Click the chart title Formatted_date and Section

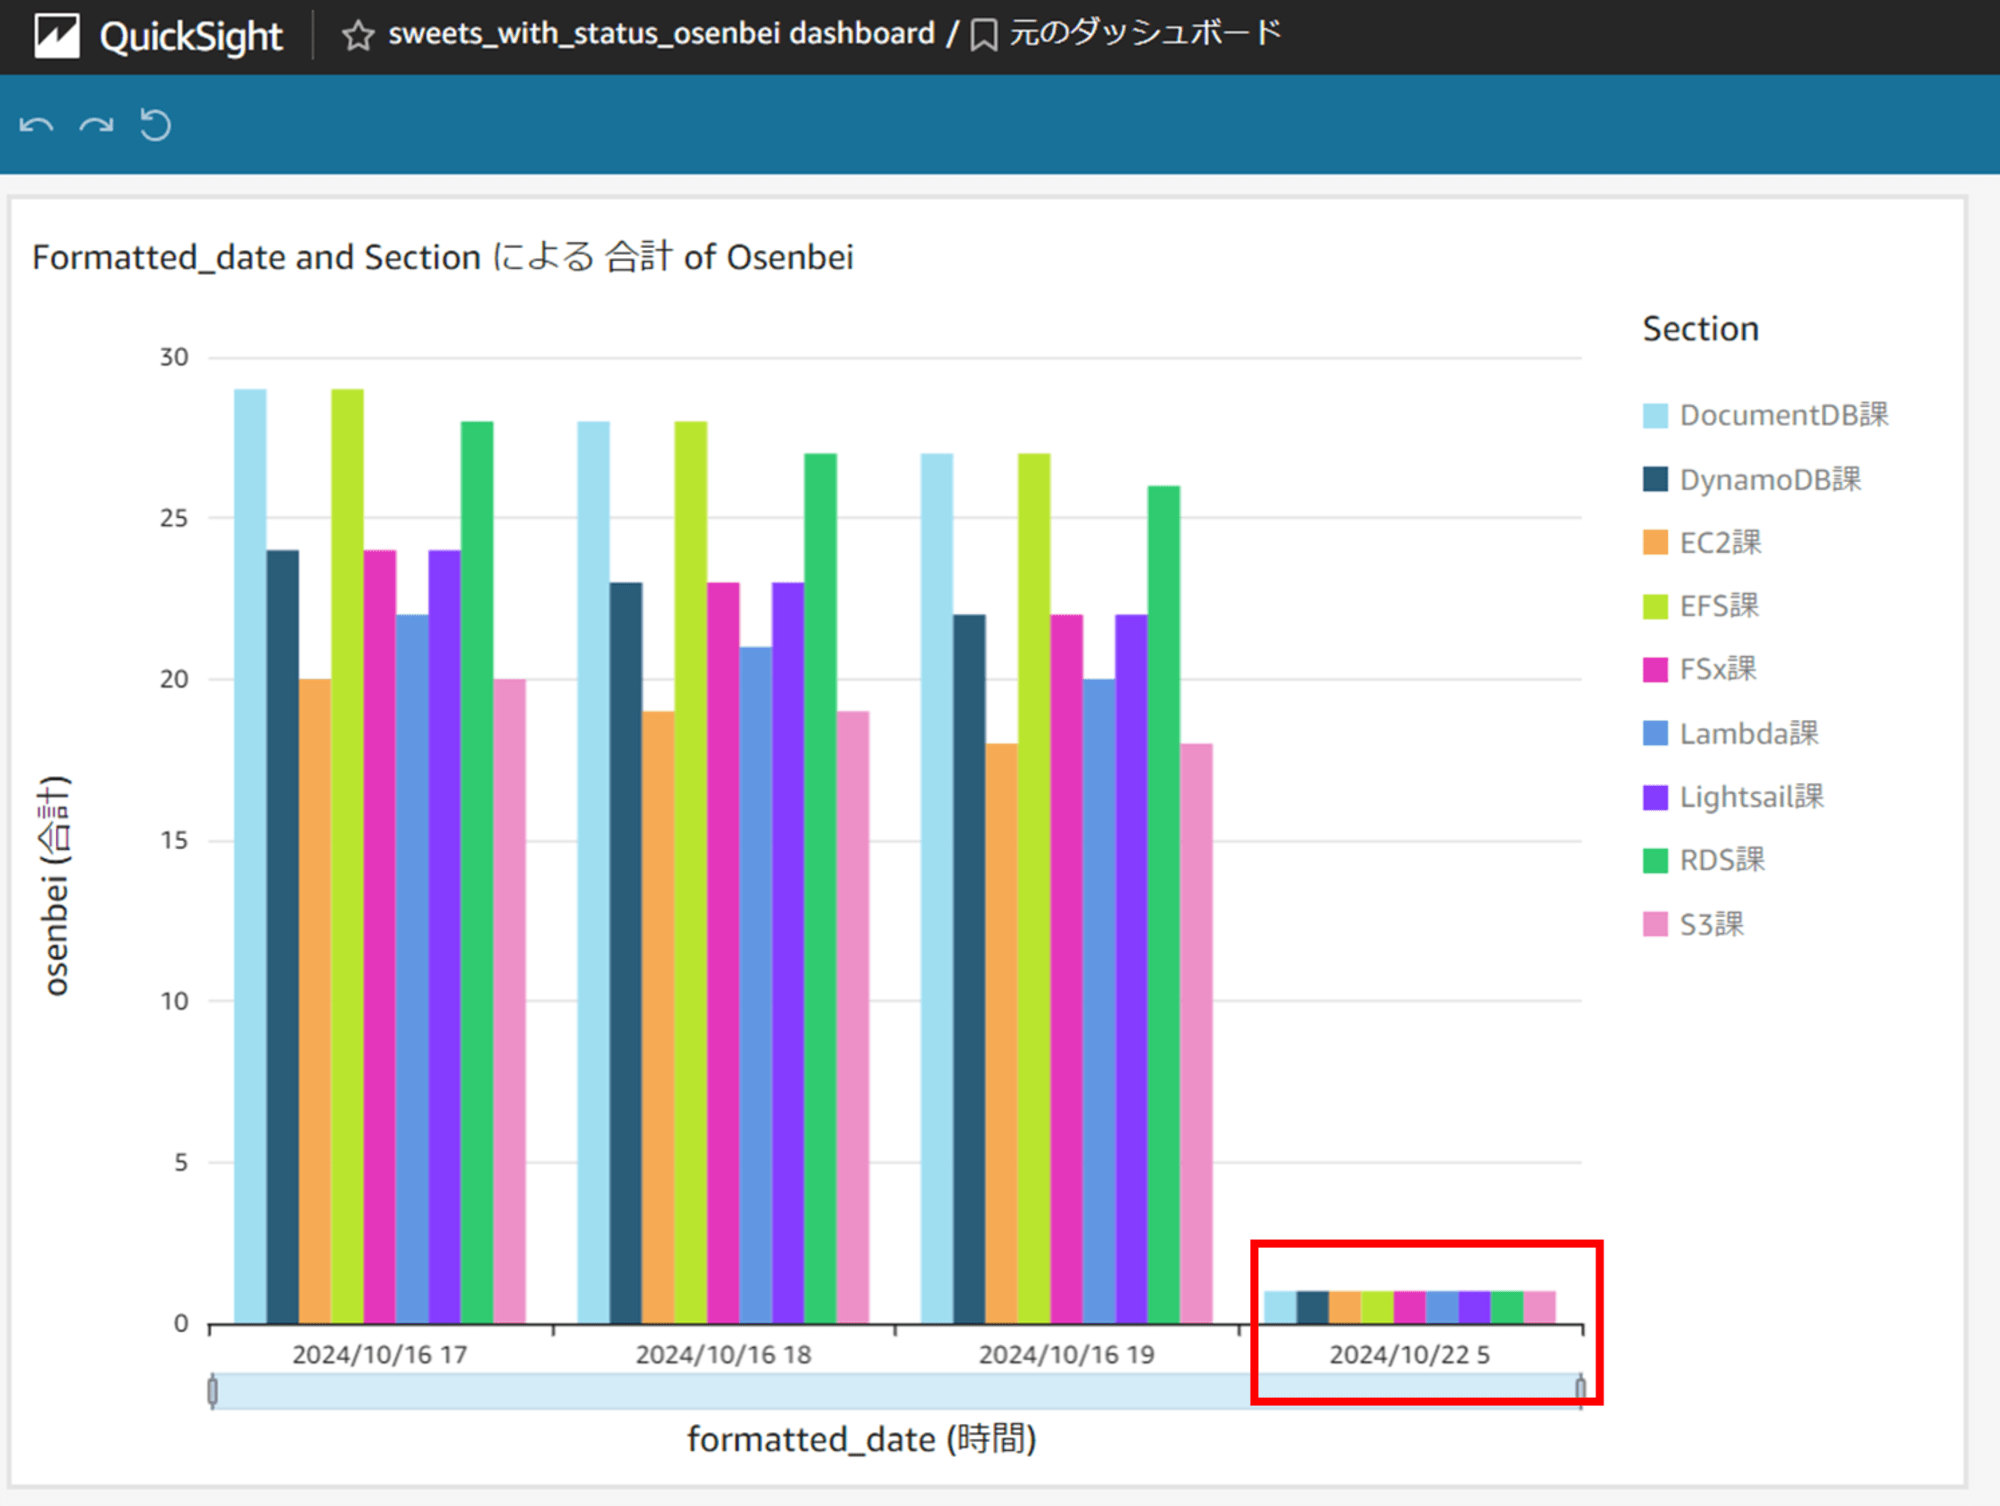click(x=443, y=257)
